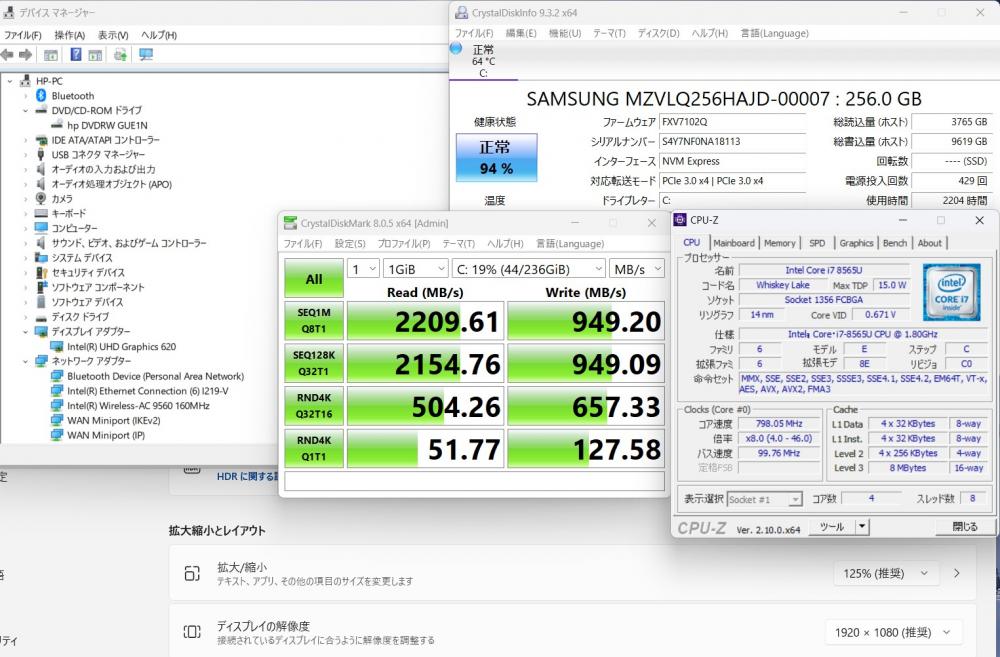The image size is (1000, 657).
Task: Open the C: 19% drive selection dropdown
Action: pos(529,269)
